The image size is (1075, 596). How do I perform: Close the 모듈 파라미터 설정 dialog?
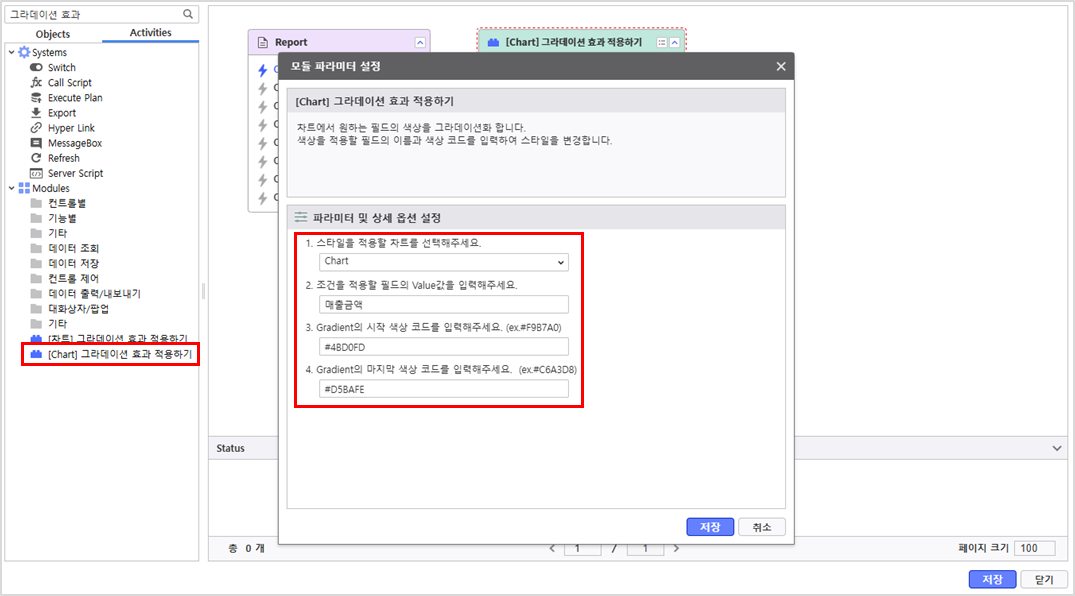[781, 67]
